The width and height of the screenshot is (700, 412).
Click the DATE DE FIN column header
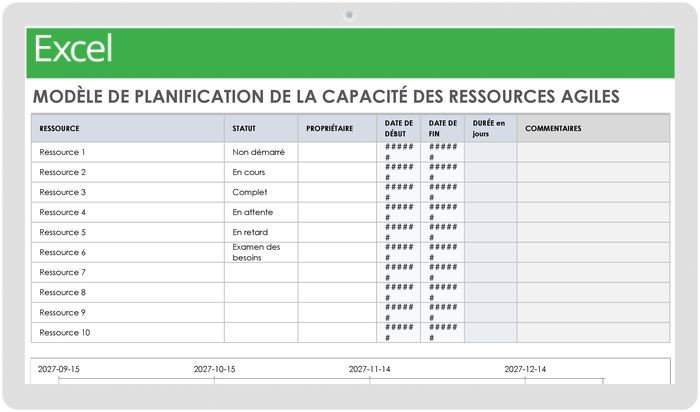tap(442, 129)
